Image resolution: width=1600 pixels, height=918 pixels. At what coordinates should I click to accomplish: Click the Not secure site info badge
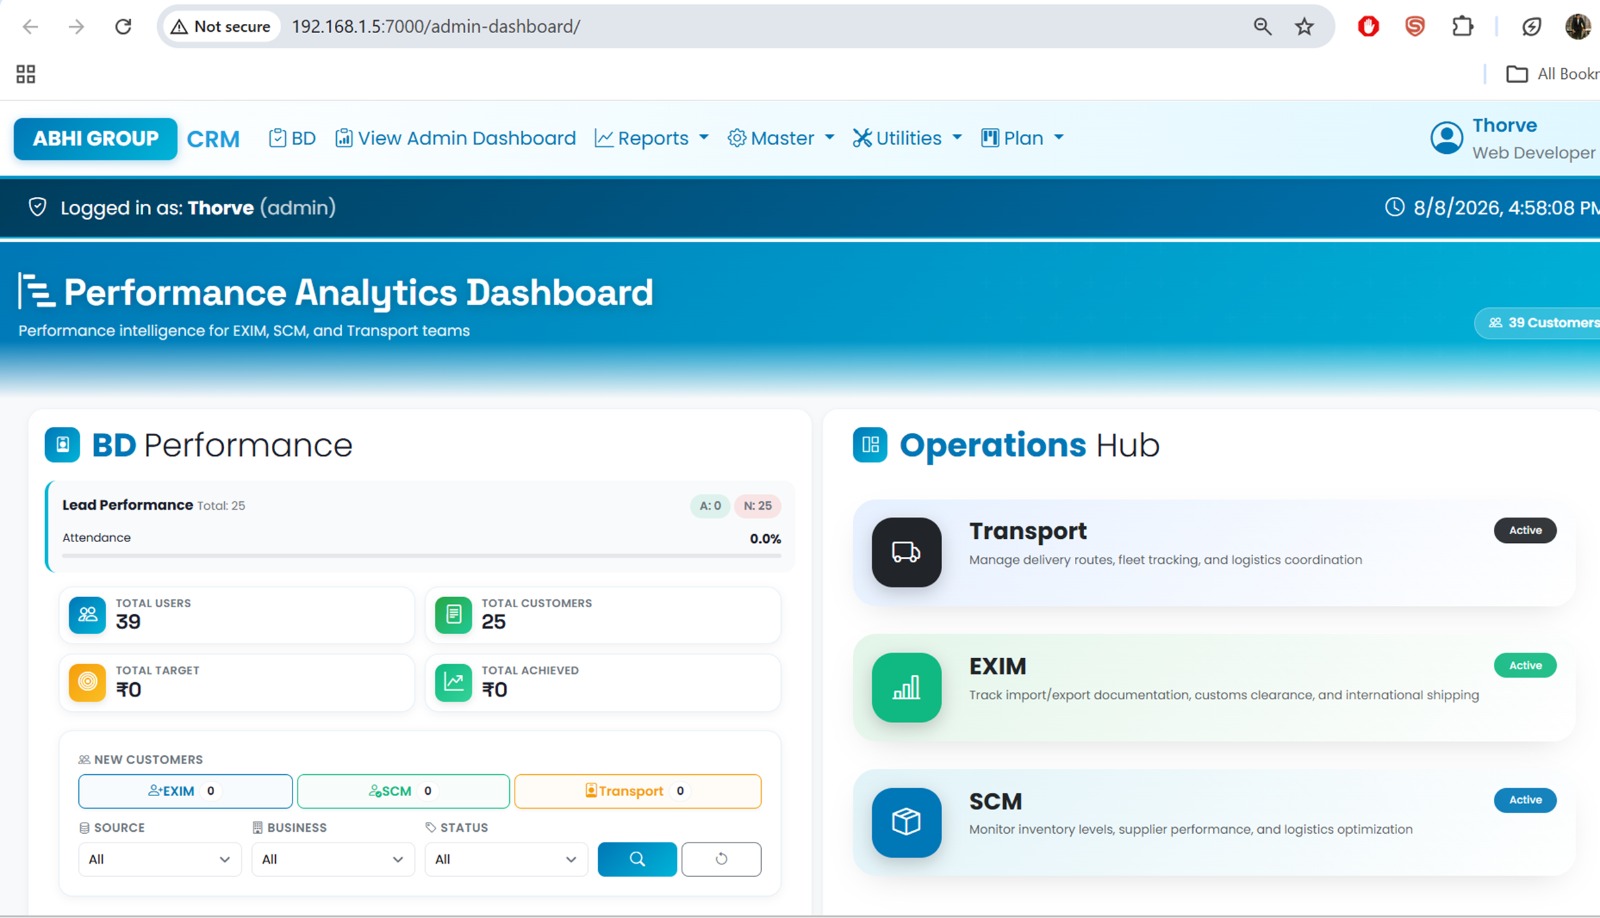[x=221, y=27]
